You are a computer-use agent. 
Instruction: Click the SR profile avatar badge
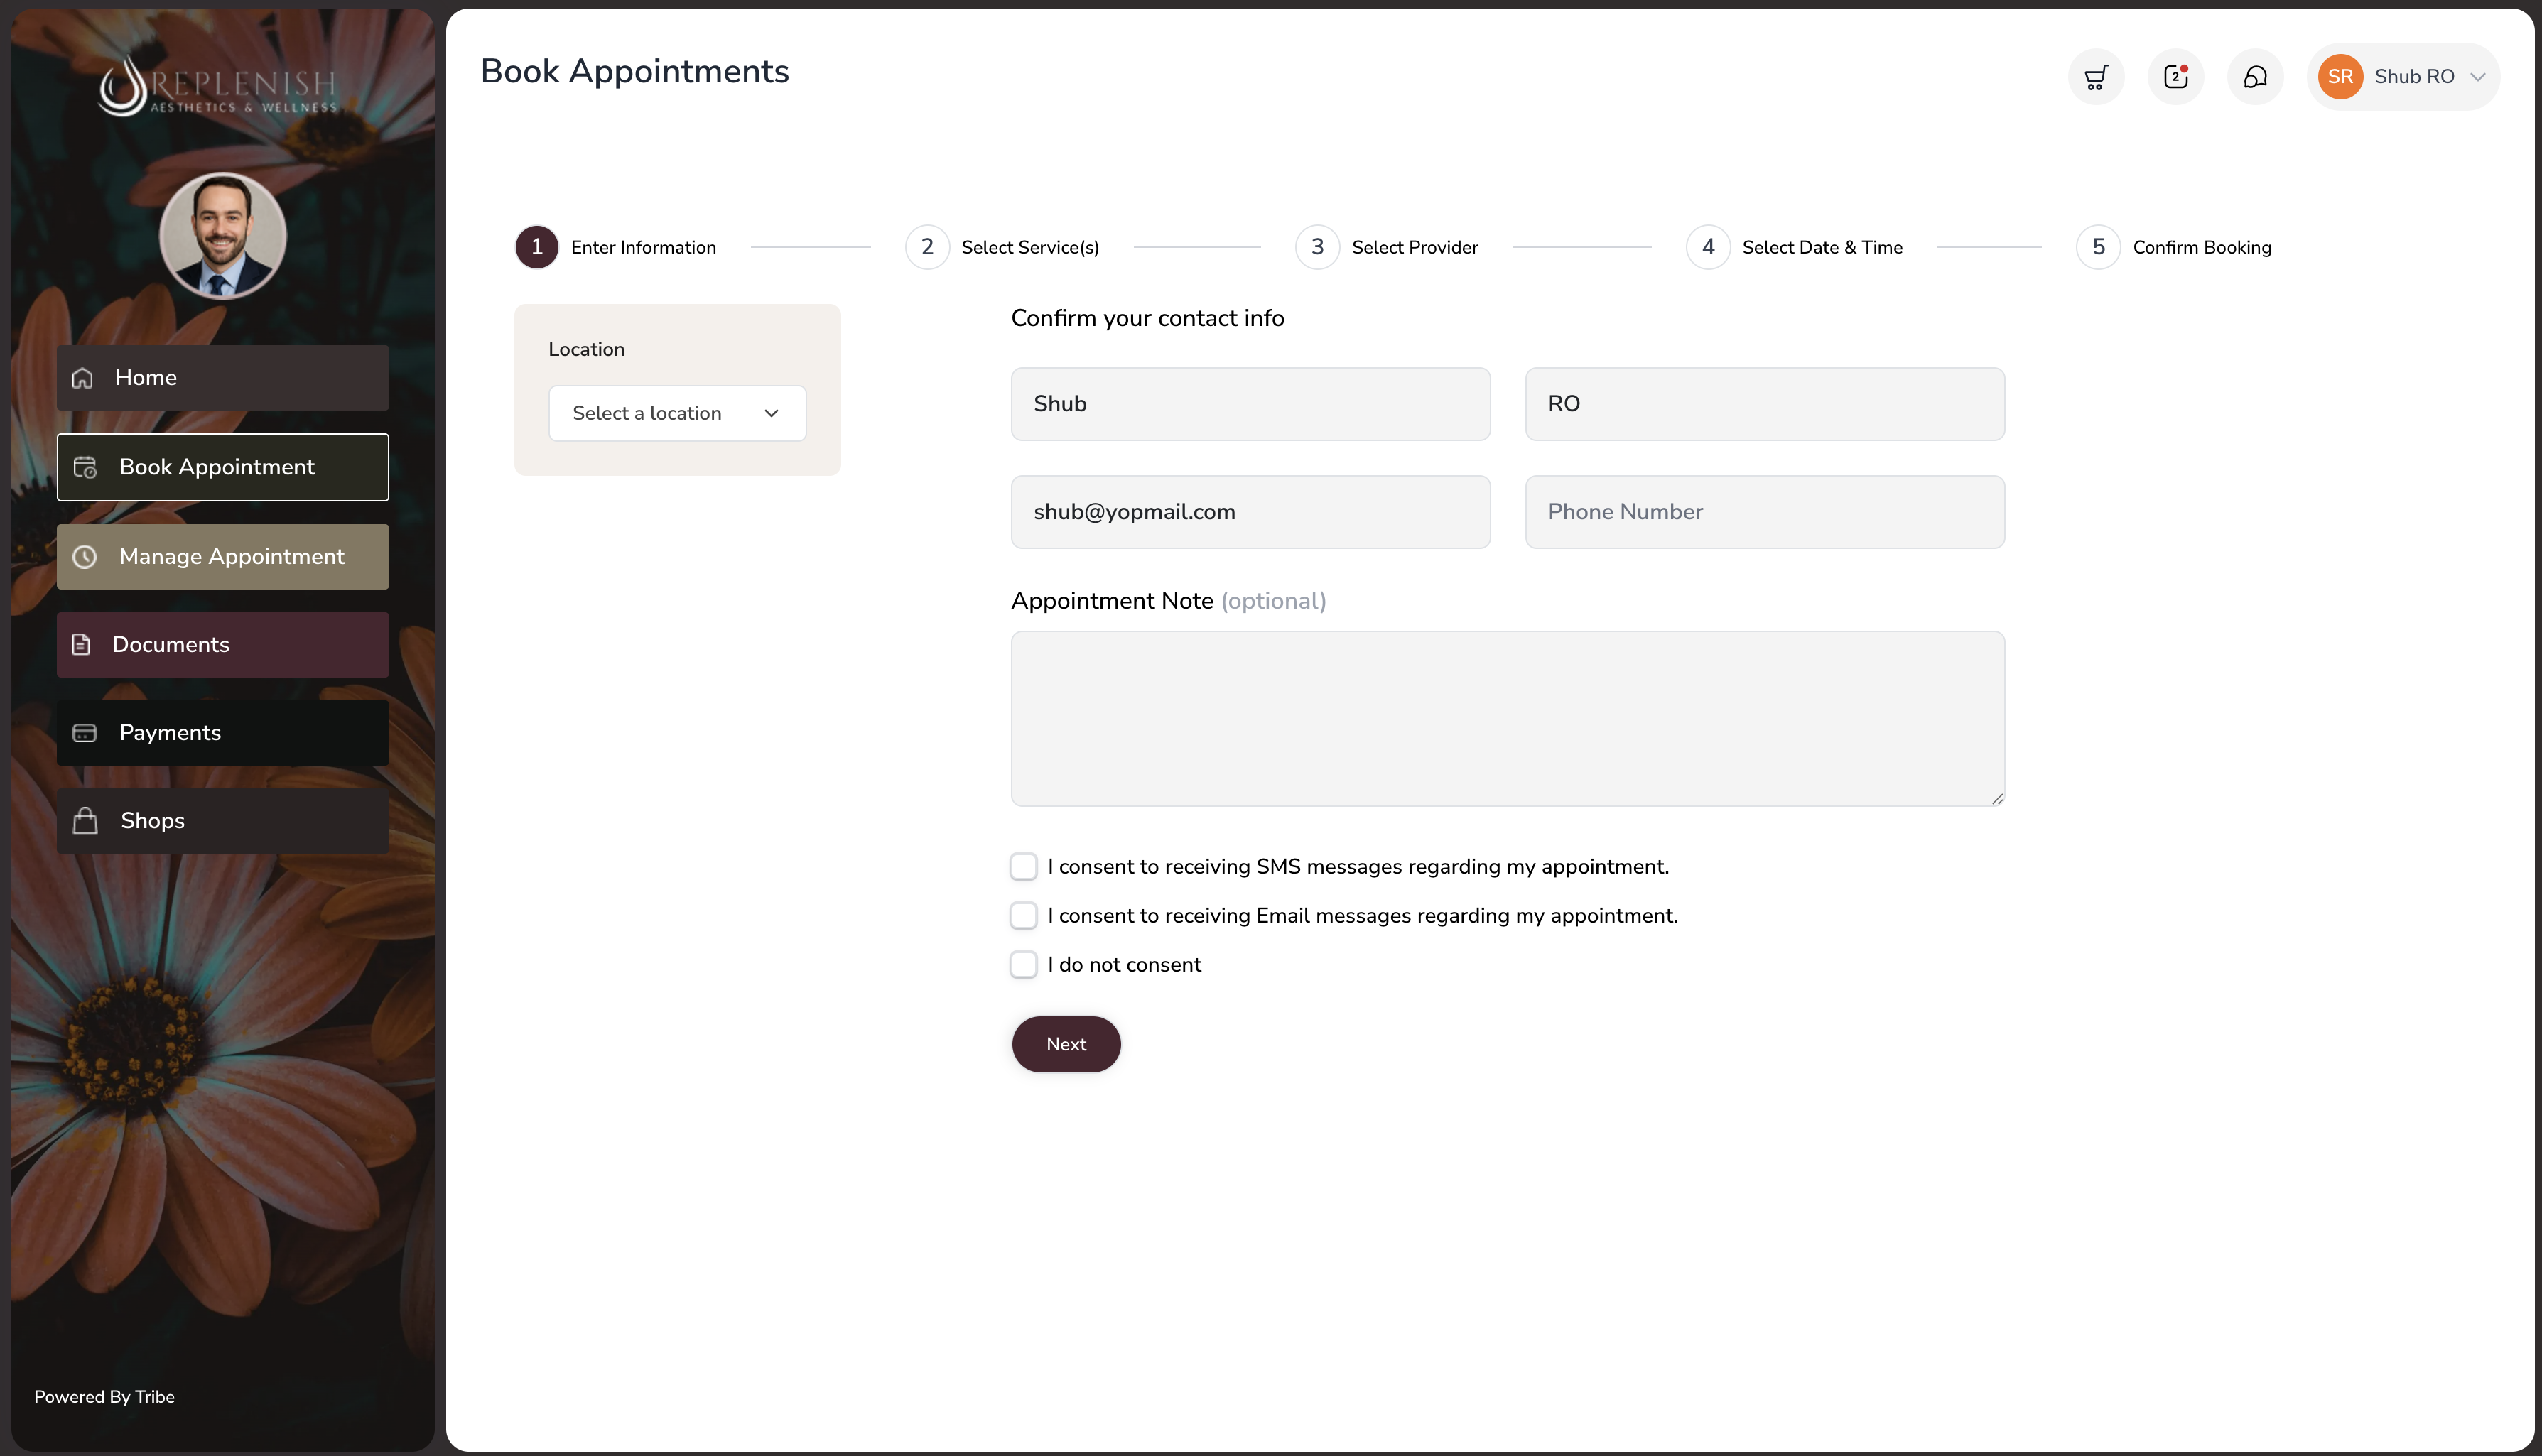(2340, 77)
